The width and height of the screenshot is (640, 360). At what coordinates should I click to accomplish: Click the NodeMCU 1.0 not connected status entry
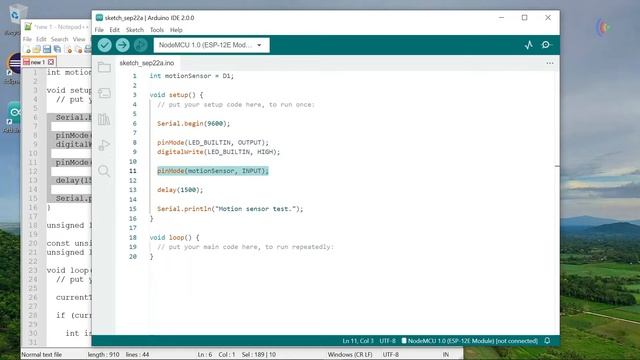[469, 340]
